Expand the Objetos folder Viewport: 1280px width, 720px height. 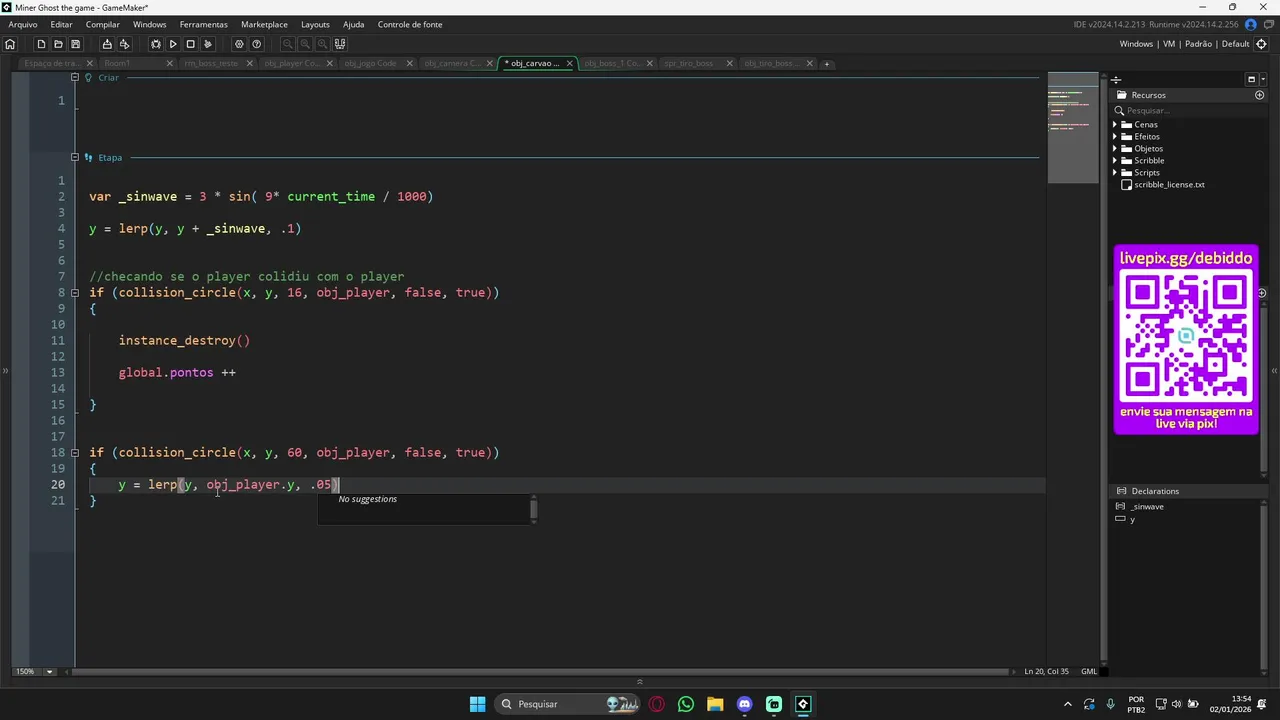1116,148
